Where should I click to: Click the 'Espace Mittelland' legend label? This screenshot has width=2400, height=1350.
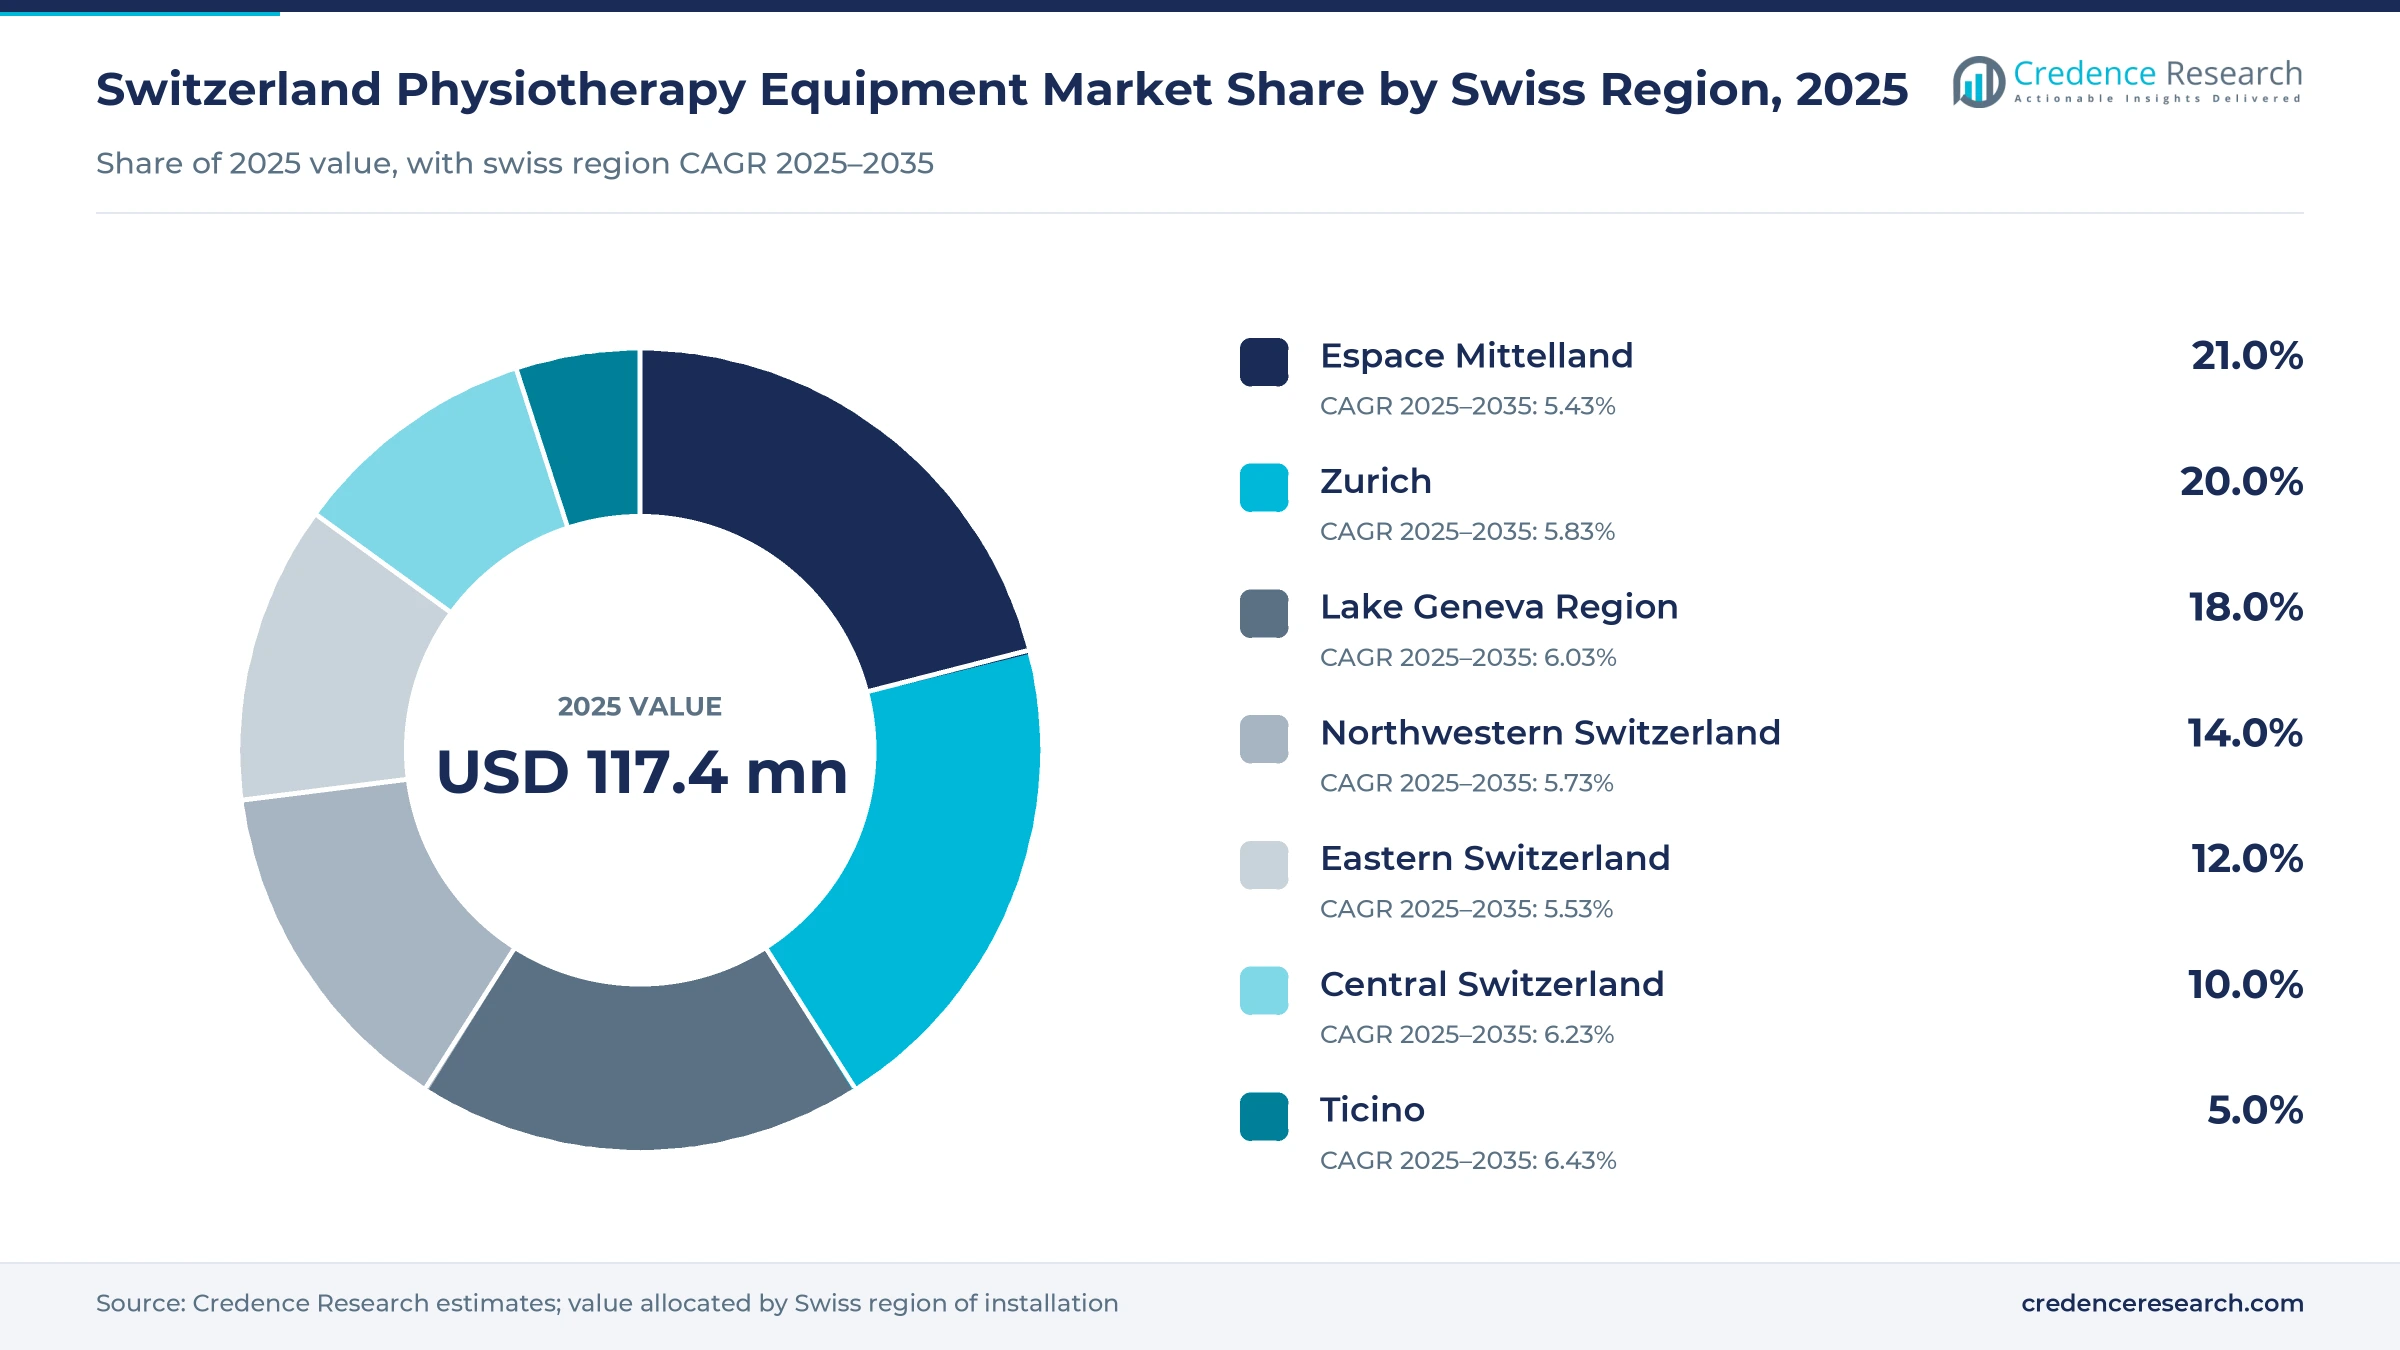(x=1476, y=356)
